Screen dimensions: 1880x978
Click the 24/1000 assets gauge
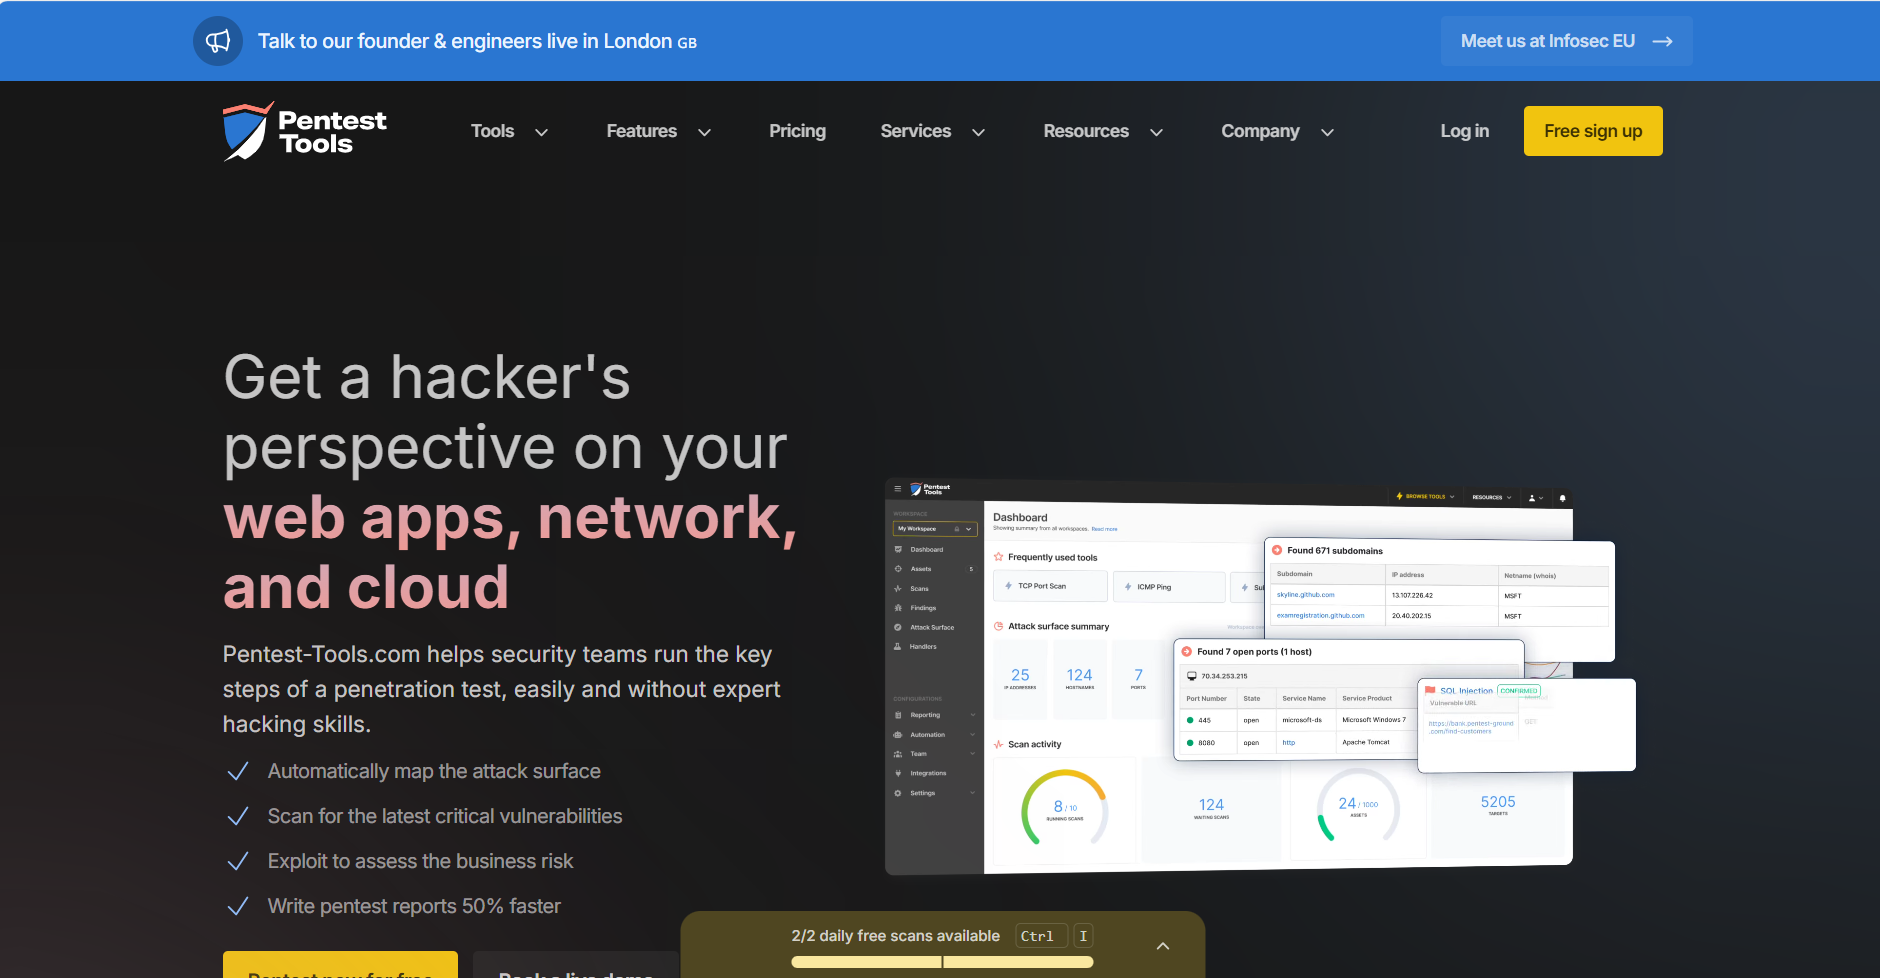pyautogui.click(x=1357, y=806)
